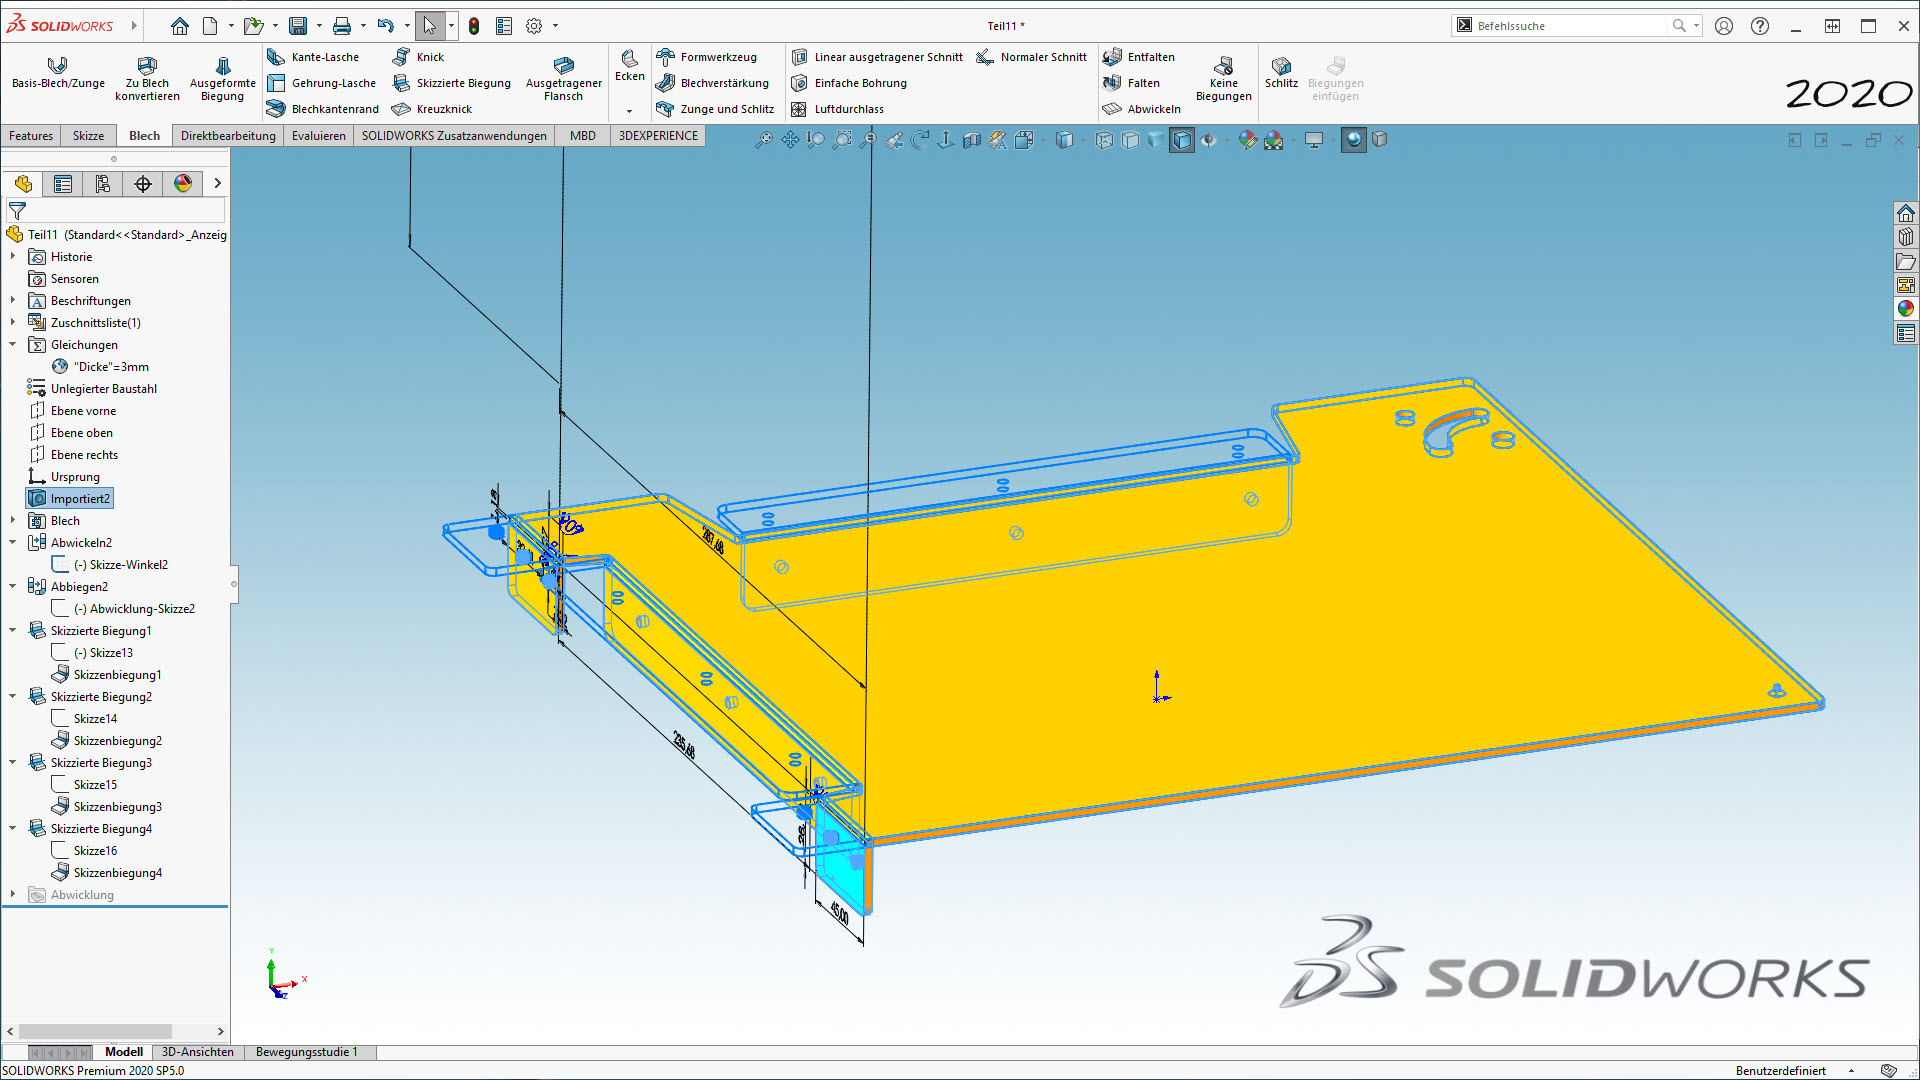Switch to the Skizze tab
The height and width of the screenshot is (1080, 1920).
[88, 136]
